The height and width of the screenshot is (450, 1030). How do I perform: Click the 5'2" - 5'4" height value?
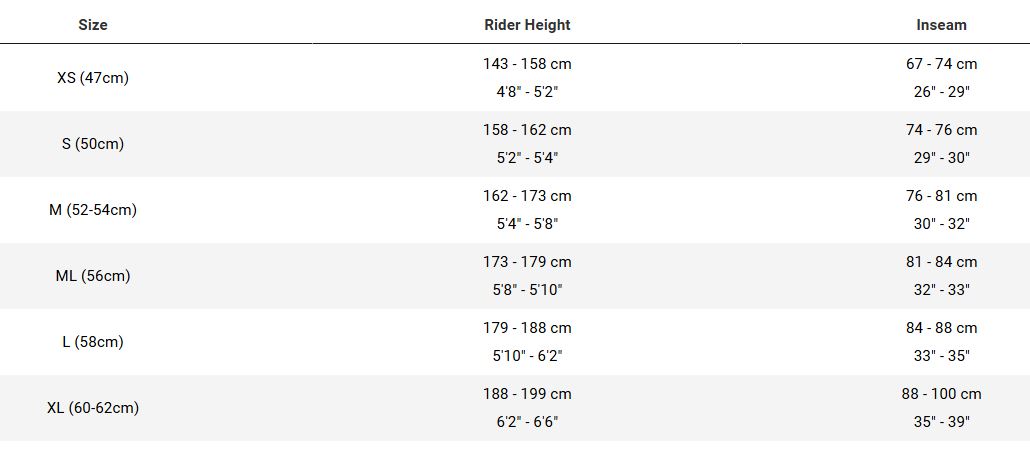(527, 158)
